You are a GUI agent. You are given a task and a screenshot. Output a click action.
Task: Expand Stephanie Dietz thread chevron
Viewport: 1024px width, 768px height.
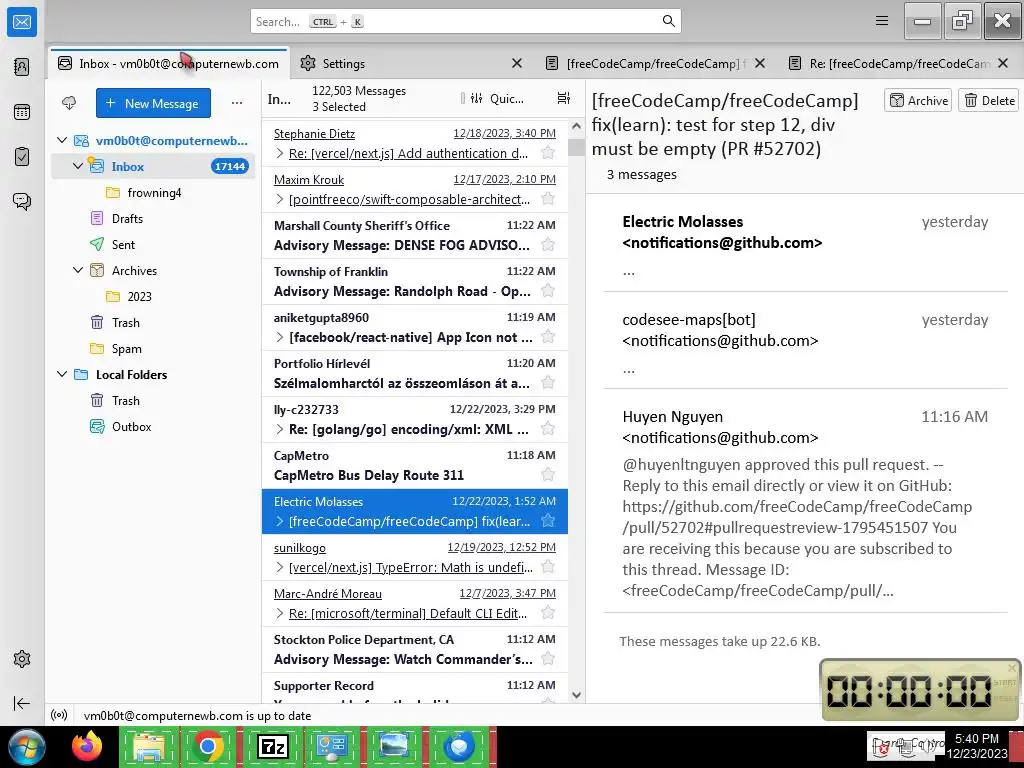pos(280,153)
